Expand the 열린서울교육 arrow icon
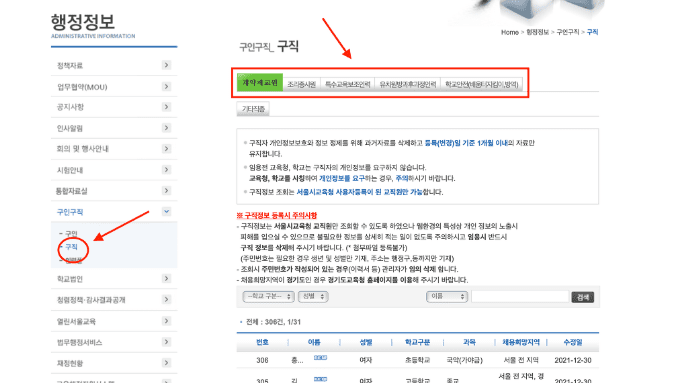This screenshot has height=383, width=694. pos(166,321)
